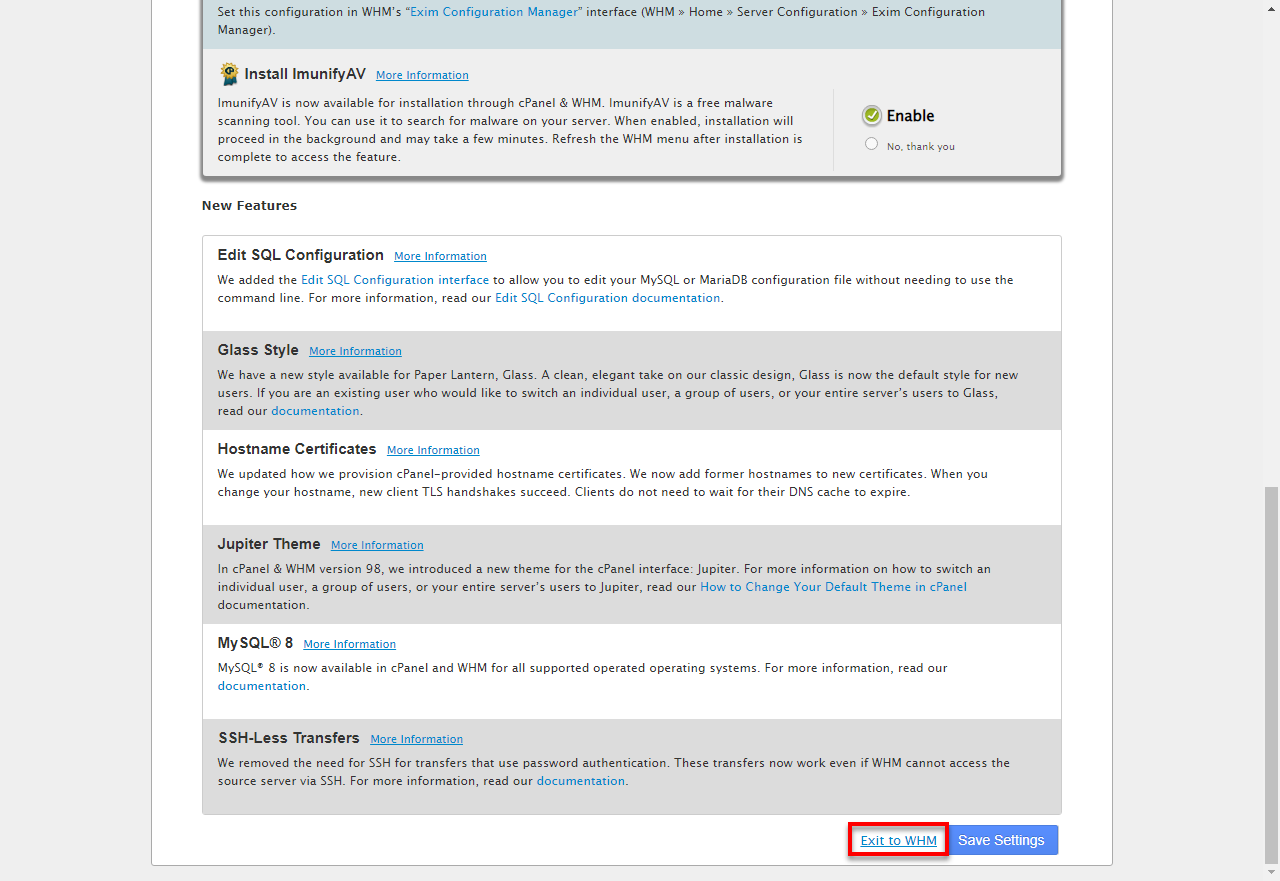Open the Exim Configuration Manager link
The height and width of the screenshot is (881, 1280).
(x=493, y=12)
